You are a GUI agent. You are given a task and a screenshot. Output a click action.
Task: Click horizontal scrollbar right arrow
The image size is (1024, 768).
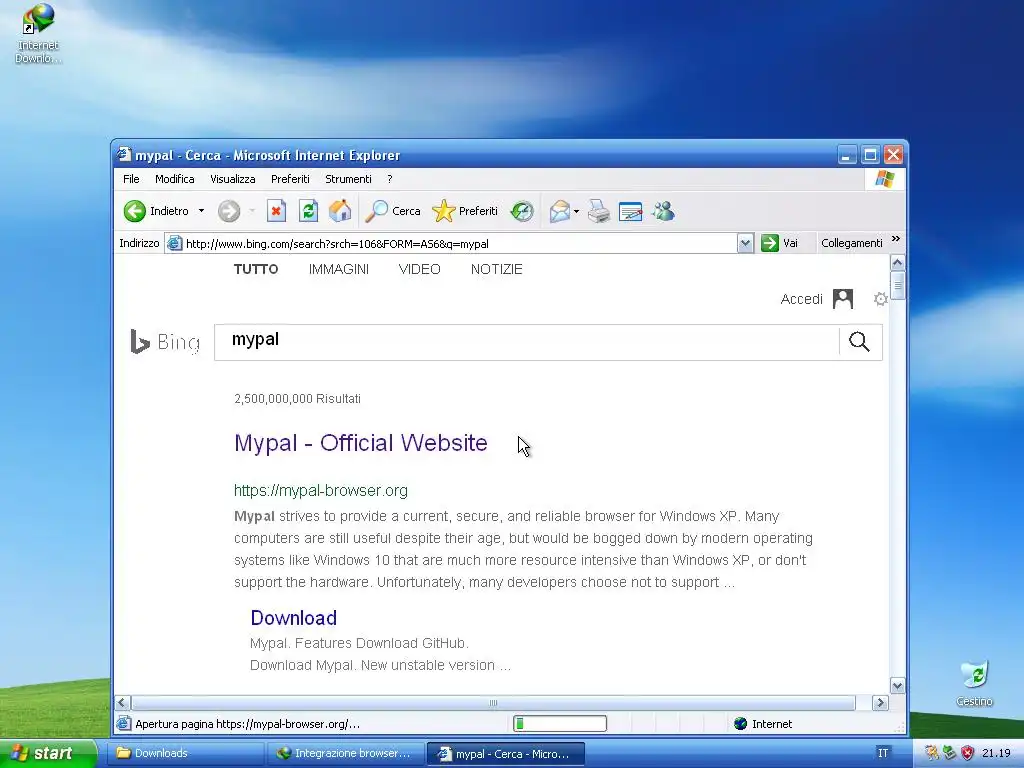[880, 703]
